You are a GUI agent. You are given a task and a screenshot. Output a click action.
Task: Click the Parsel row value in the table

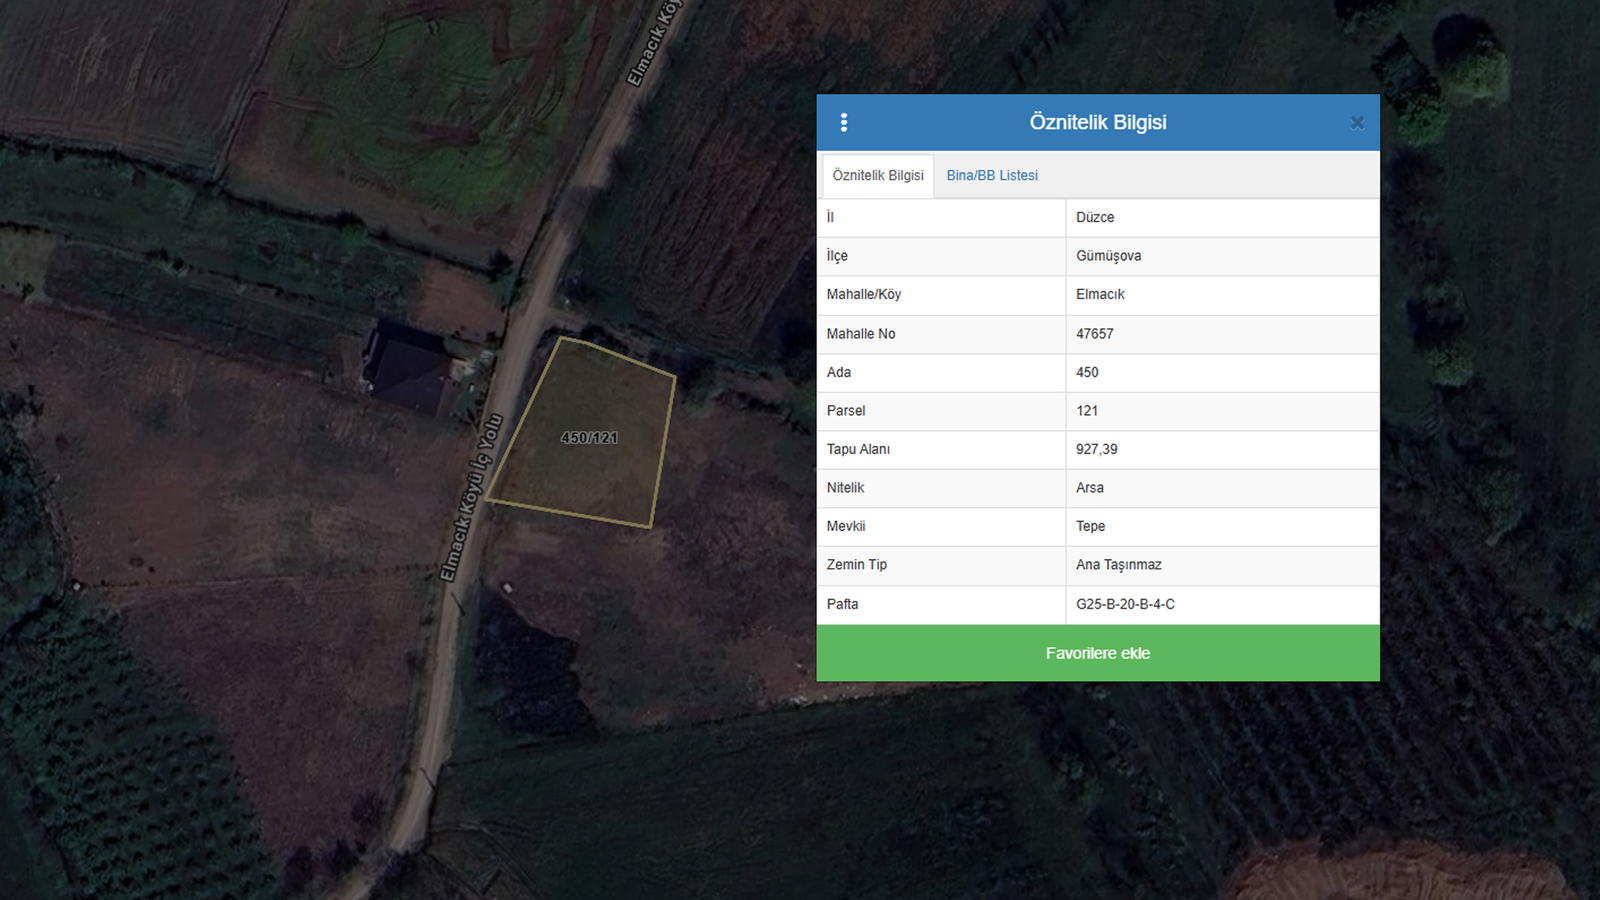click(x=1087, y=411)
